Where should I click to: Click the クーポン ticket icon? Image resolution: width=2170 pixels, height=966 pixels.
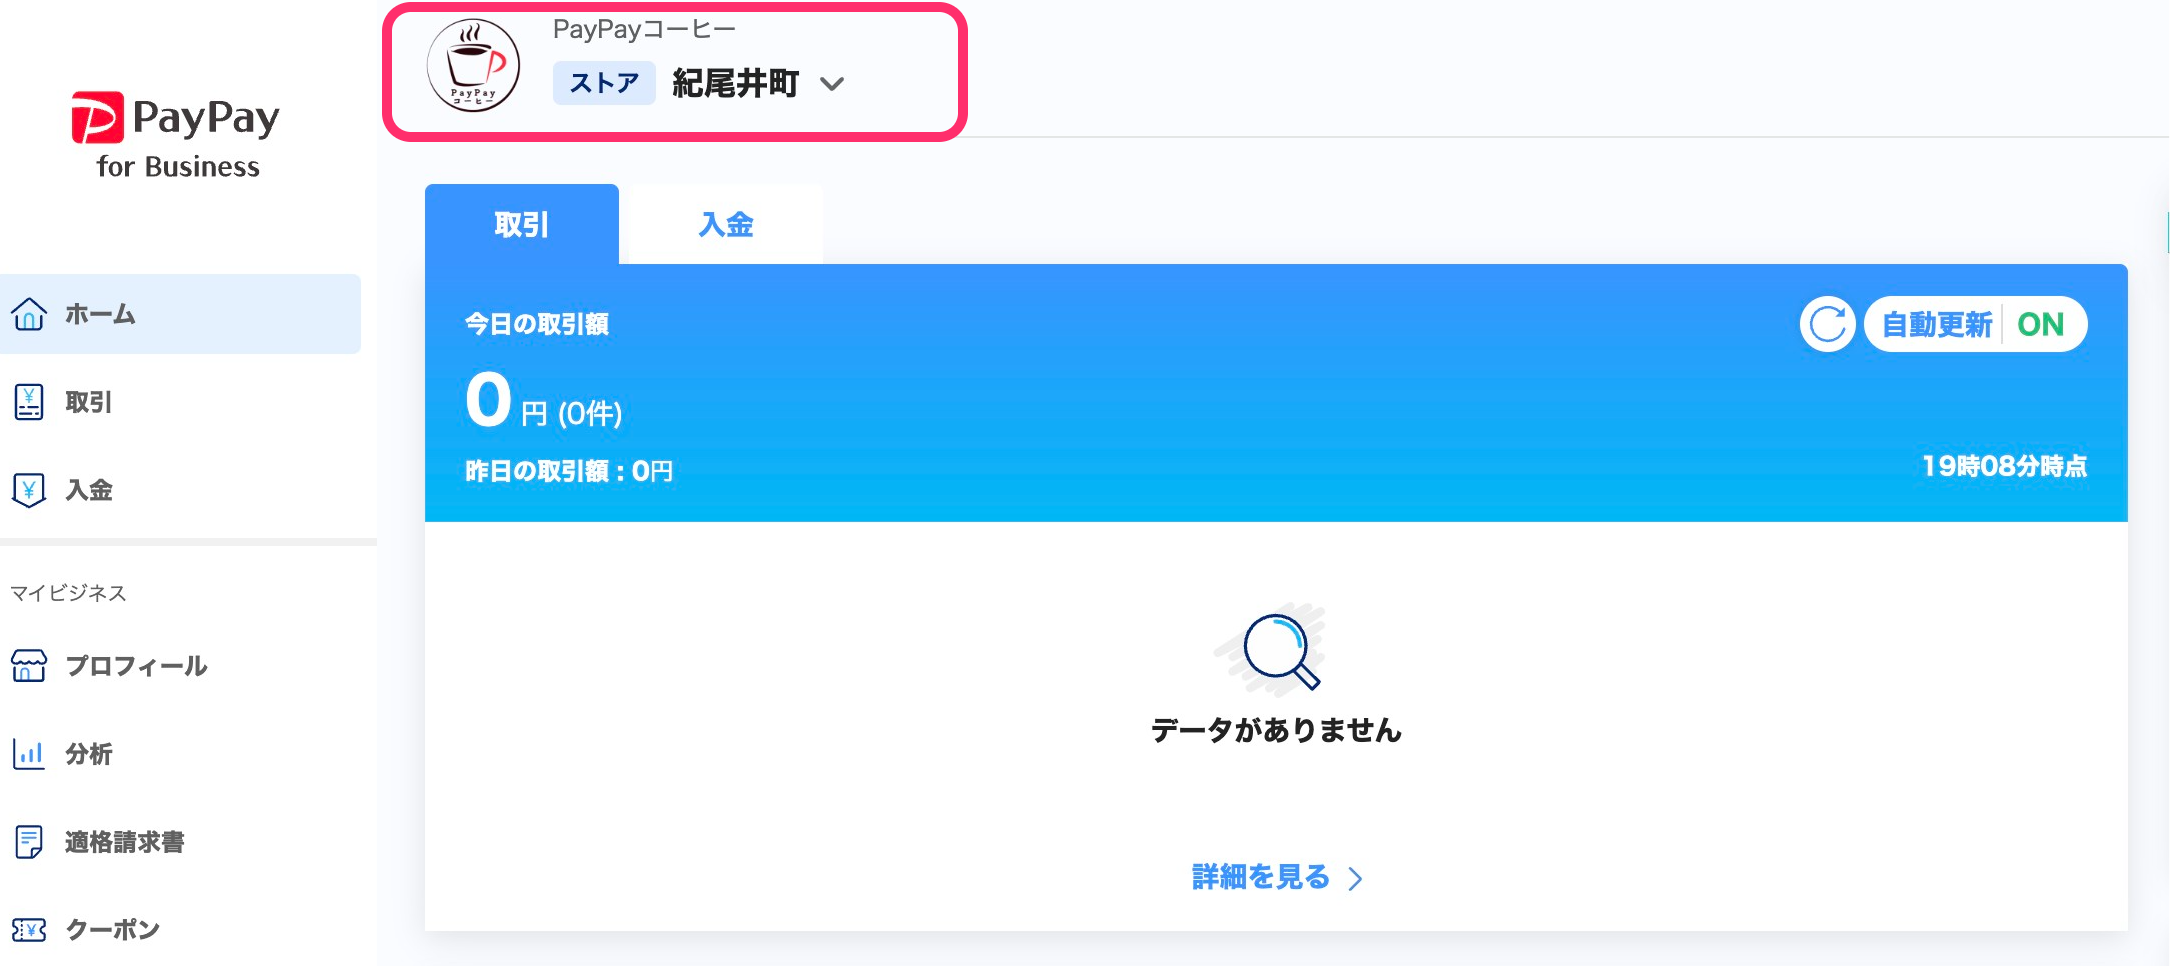(x=29, y=930)
